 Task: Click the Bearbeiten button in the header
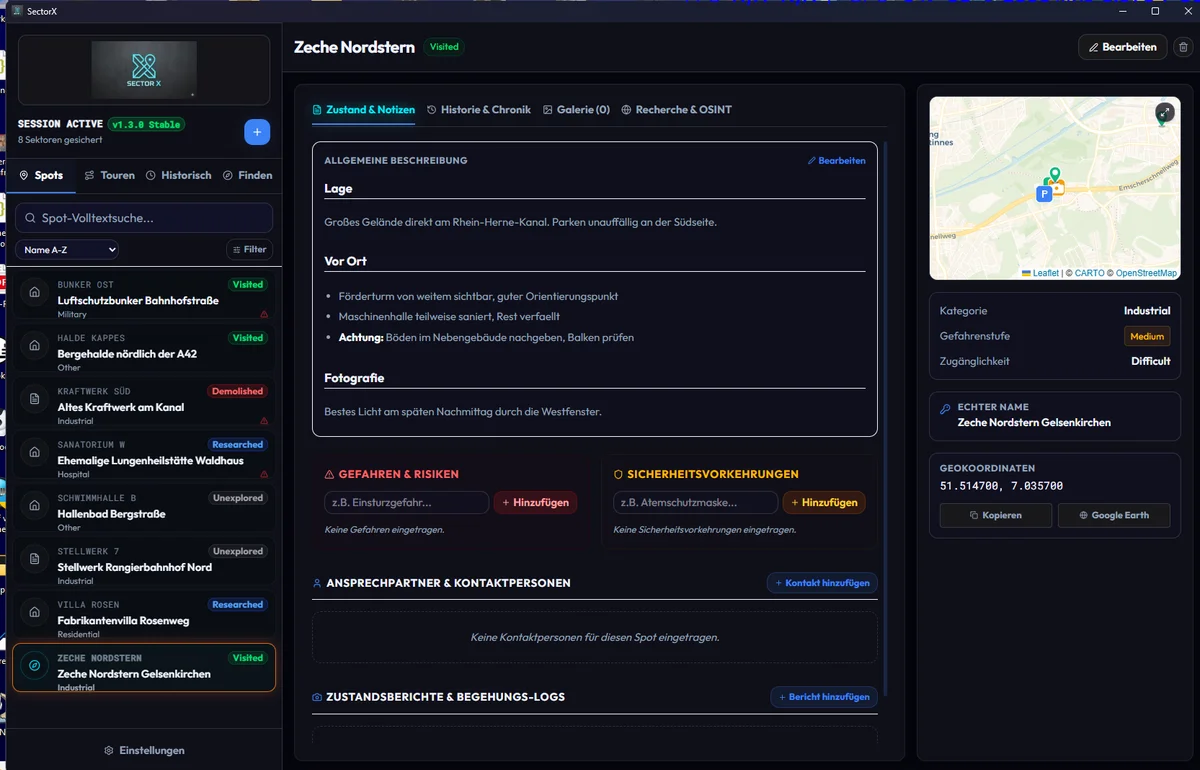[x=1122, y=47]
